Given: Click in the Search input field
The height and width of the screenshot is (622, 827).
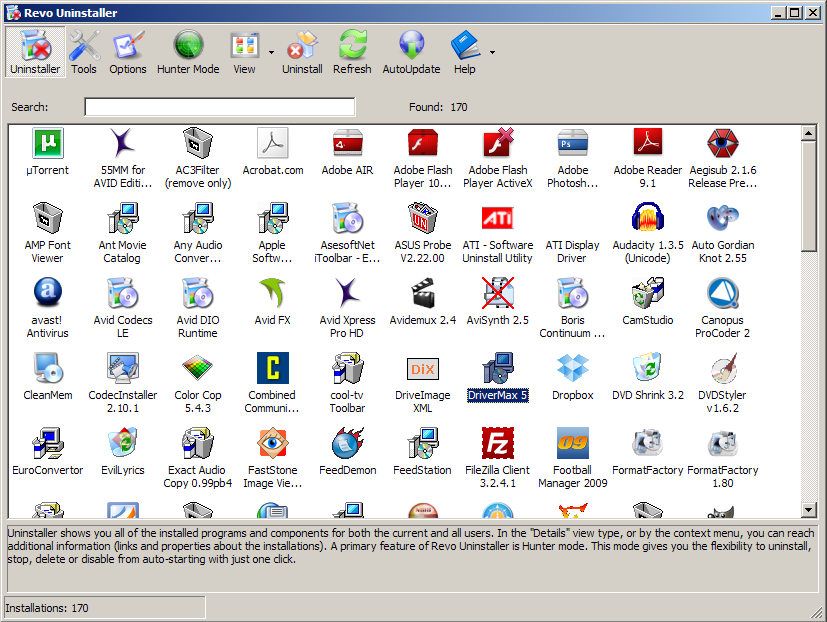Looking at the screenshot, I should coord(219,107).
